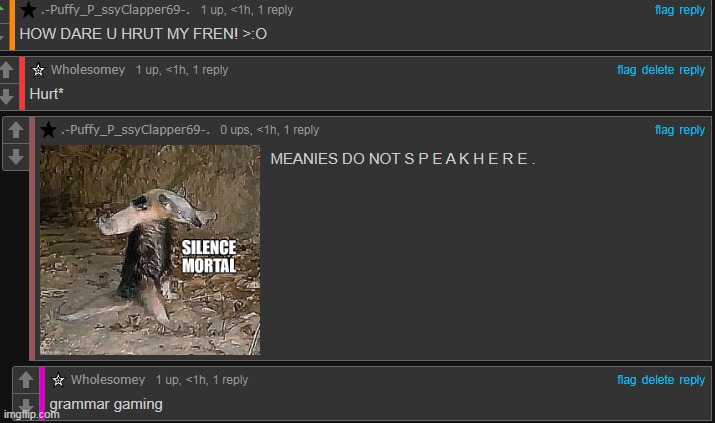715x423 pixels.
Task: Flag the "MEANIES DO NOT SPEAK HERE" comment
Action: [664, 130]
